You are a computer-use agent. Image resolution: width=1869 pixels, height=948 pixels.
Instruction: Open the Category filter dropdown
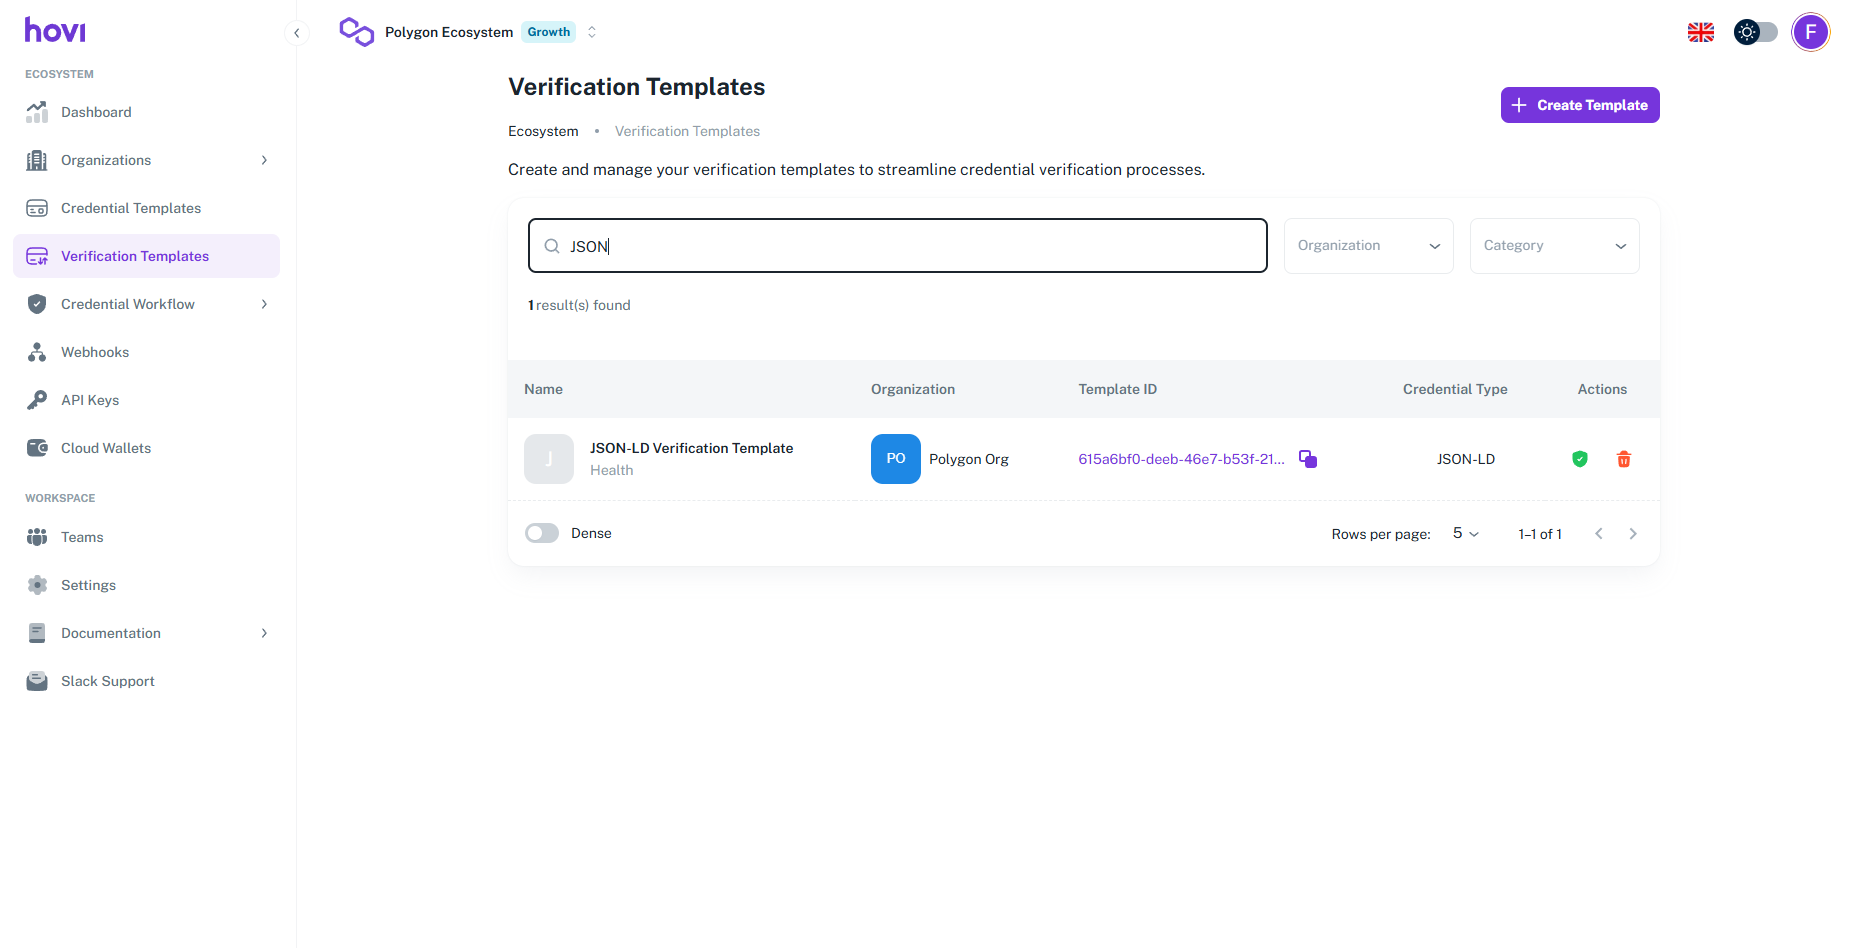1554,246
